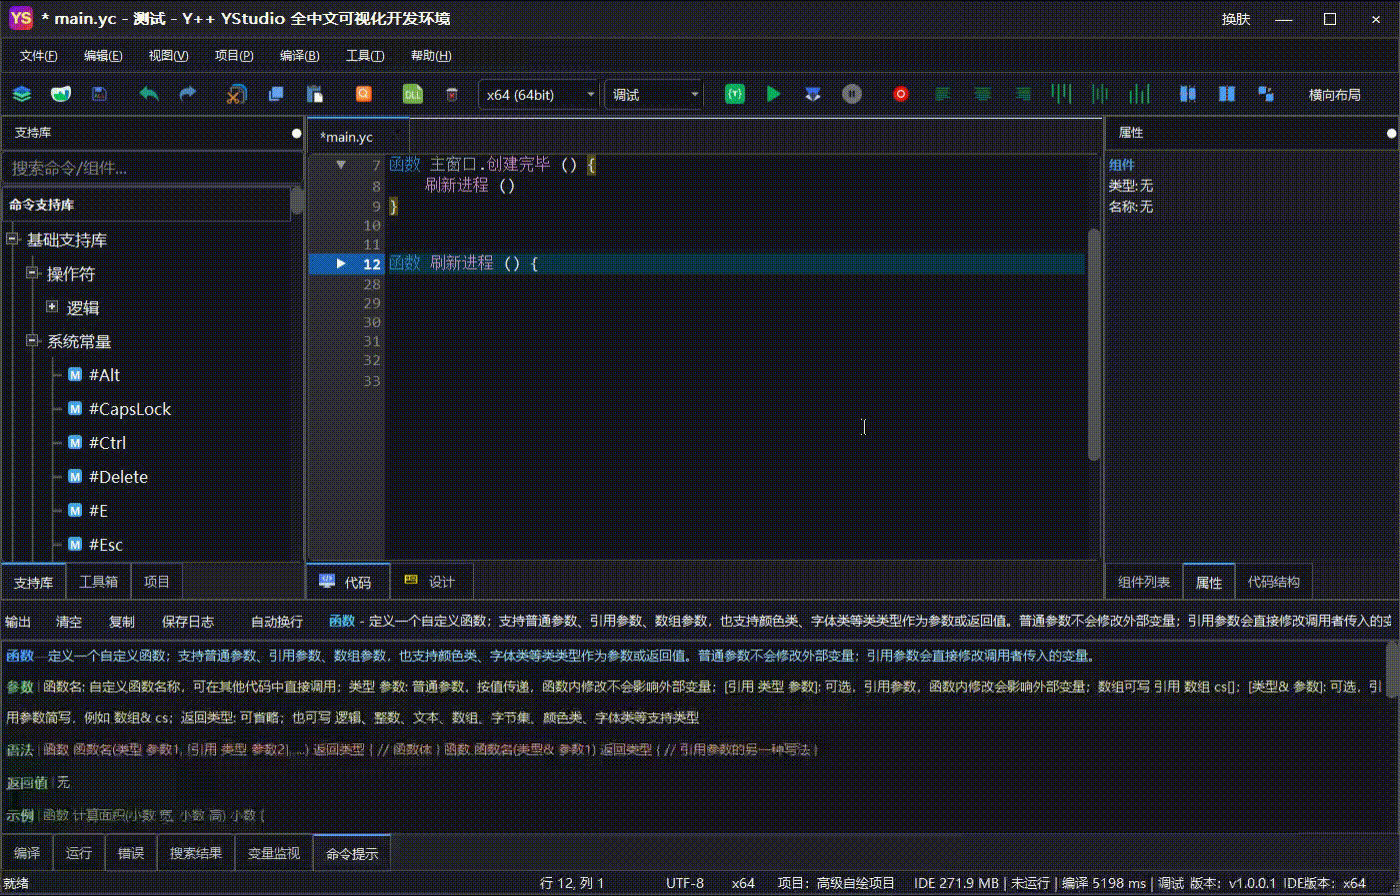Open the 项目(P) menu
The width and height of the screenshot is (1400, 896).
[x=234, y=56]
